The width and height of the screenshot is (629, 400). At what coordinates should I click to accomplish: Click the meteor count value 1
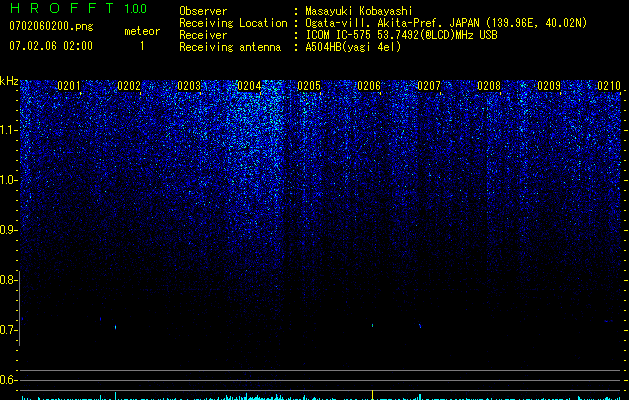tap(142, 46)
